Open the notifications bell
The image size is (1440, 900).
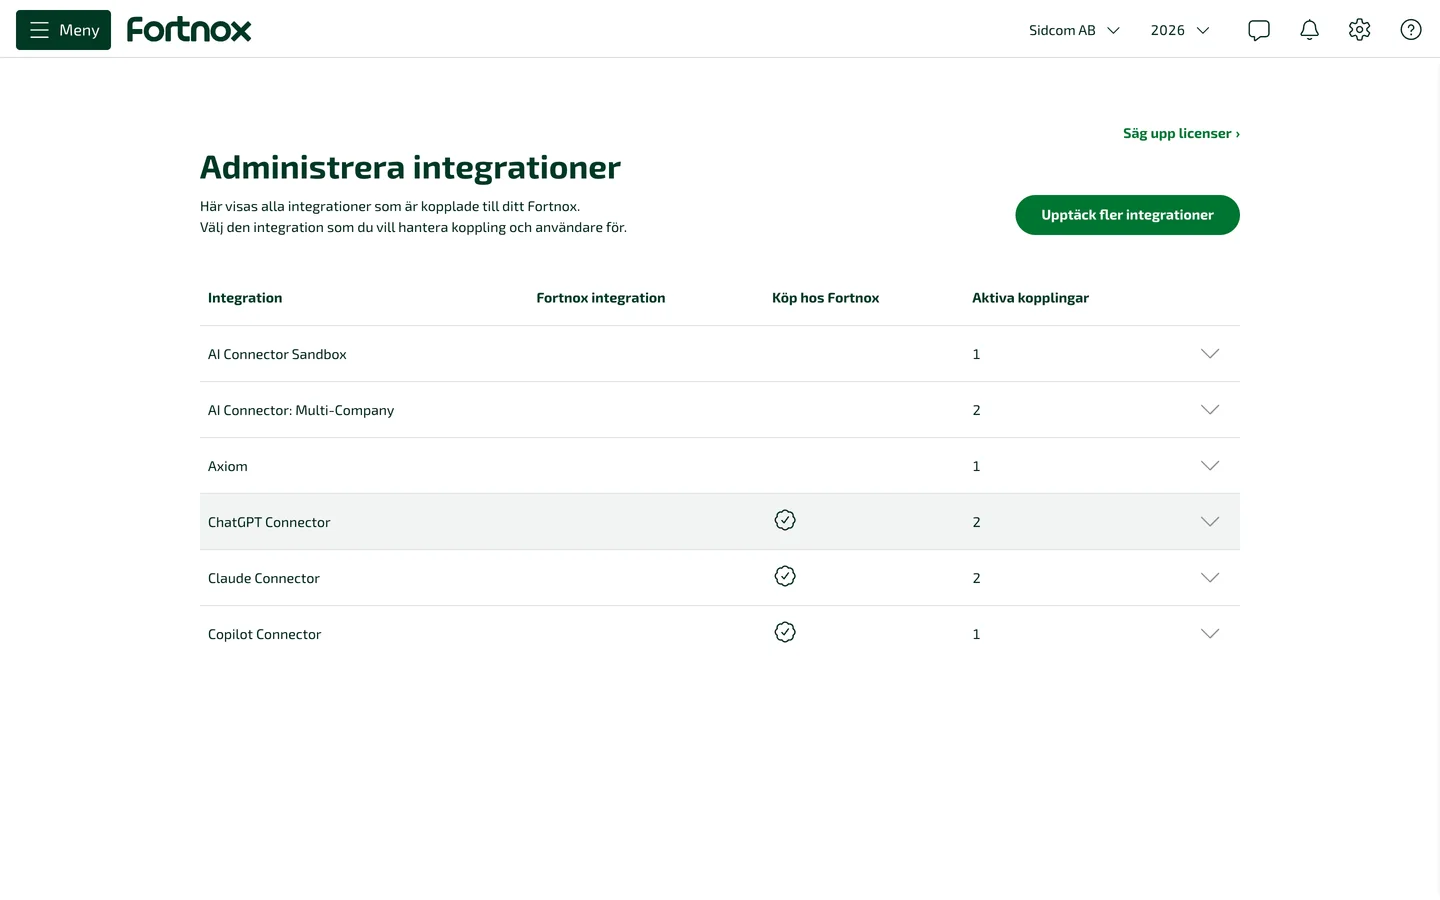[x=1309, y=30]
